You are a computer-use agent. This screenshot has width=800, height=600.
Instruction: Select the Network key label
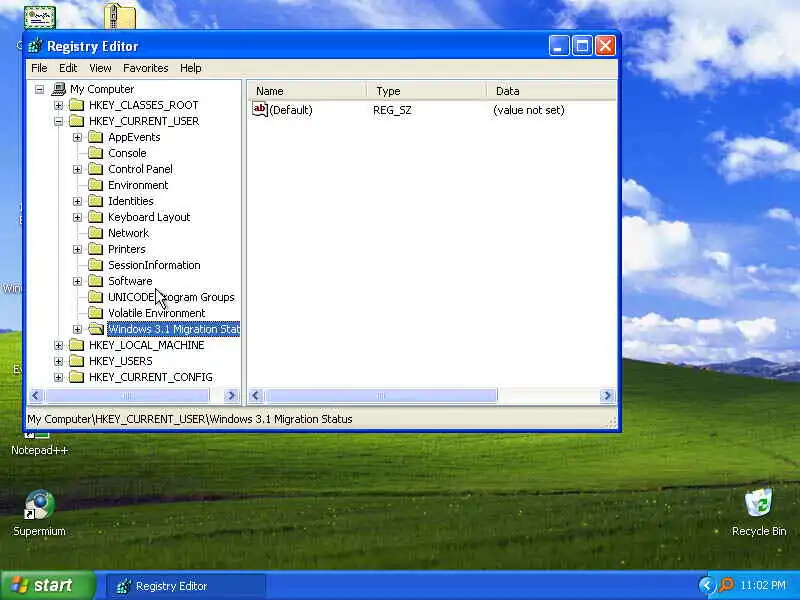click(128, 233)
